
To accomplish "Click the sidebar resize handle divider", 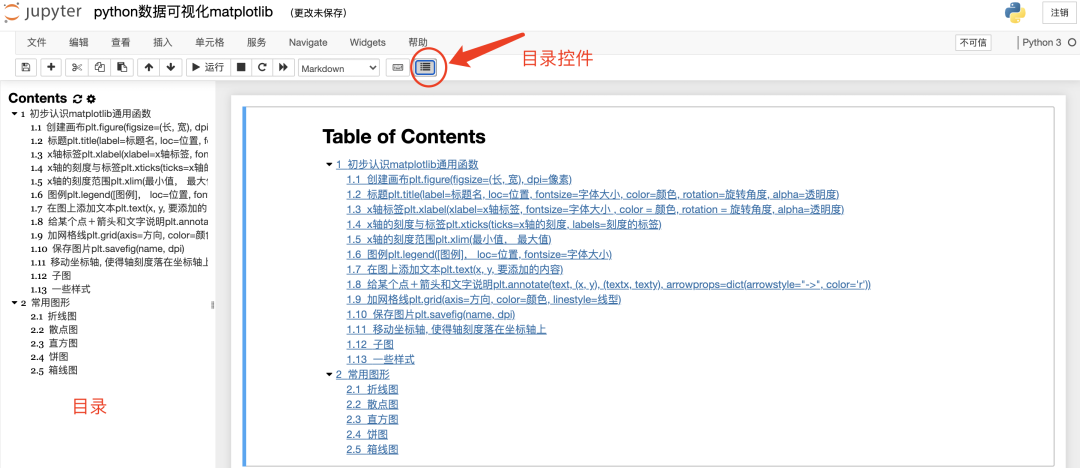I will (x=212, y=304).
